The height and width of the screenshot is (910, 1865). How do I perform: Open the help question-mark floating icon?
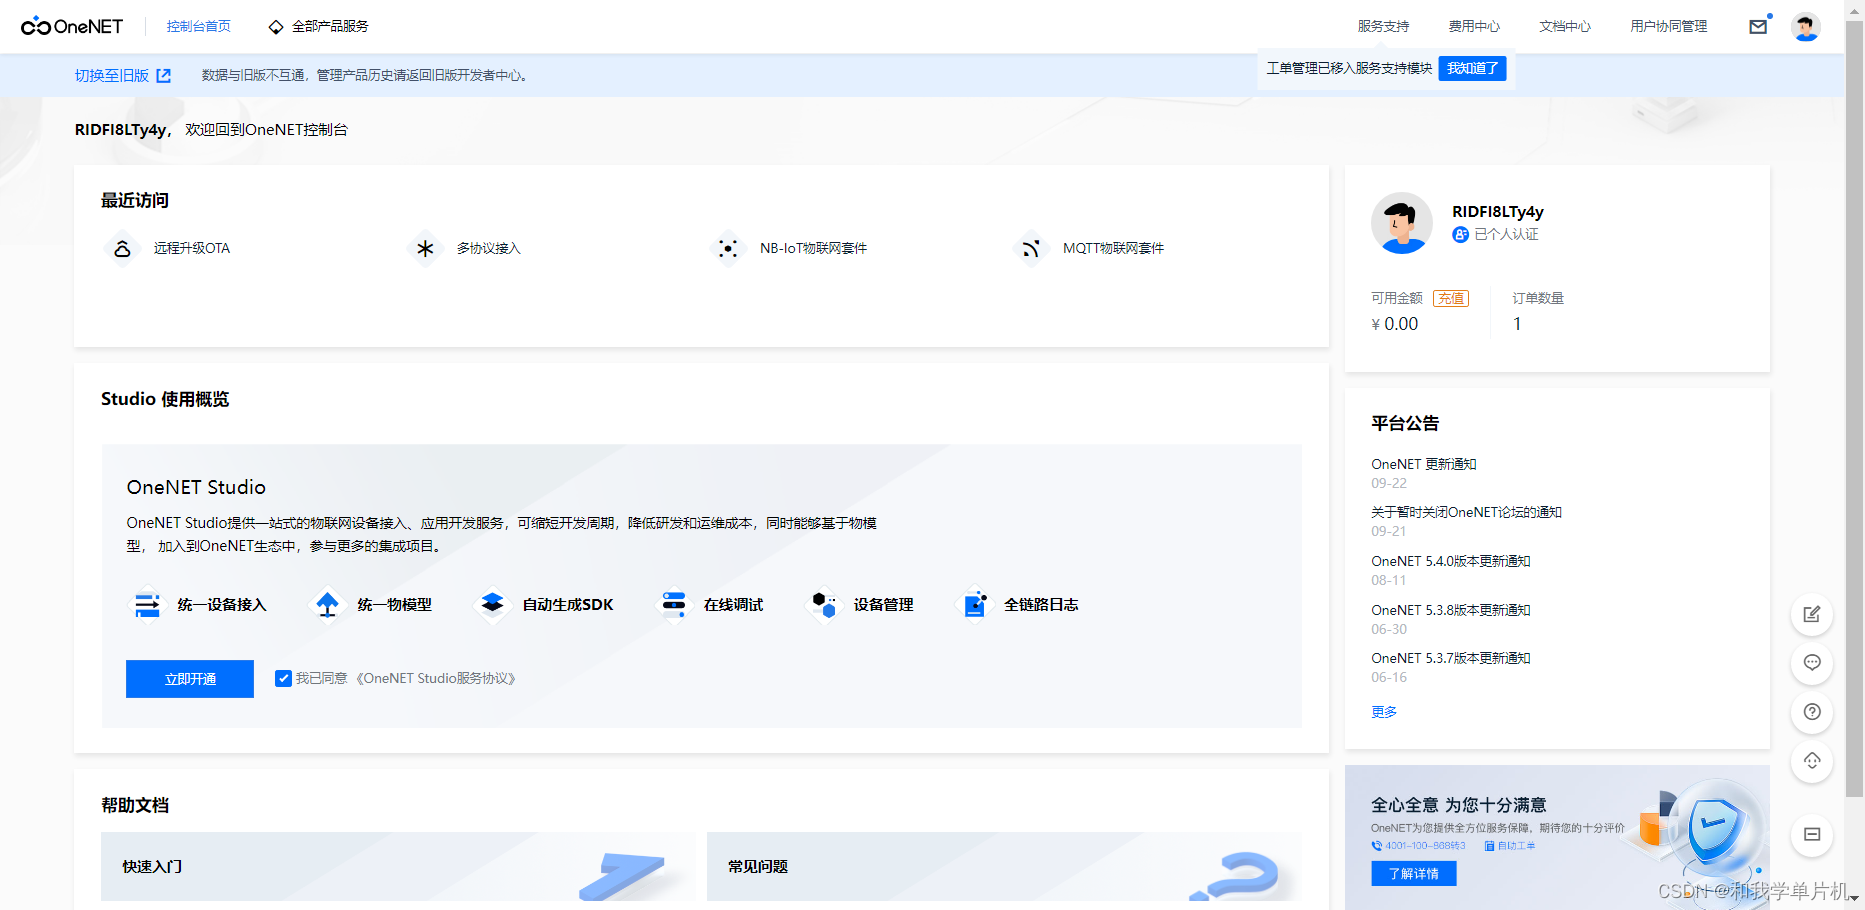pyautogui.click(x=1812, y=712)
